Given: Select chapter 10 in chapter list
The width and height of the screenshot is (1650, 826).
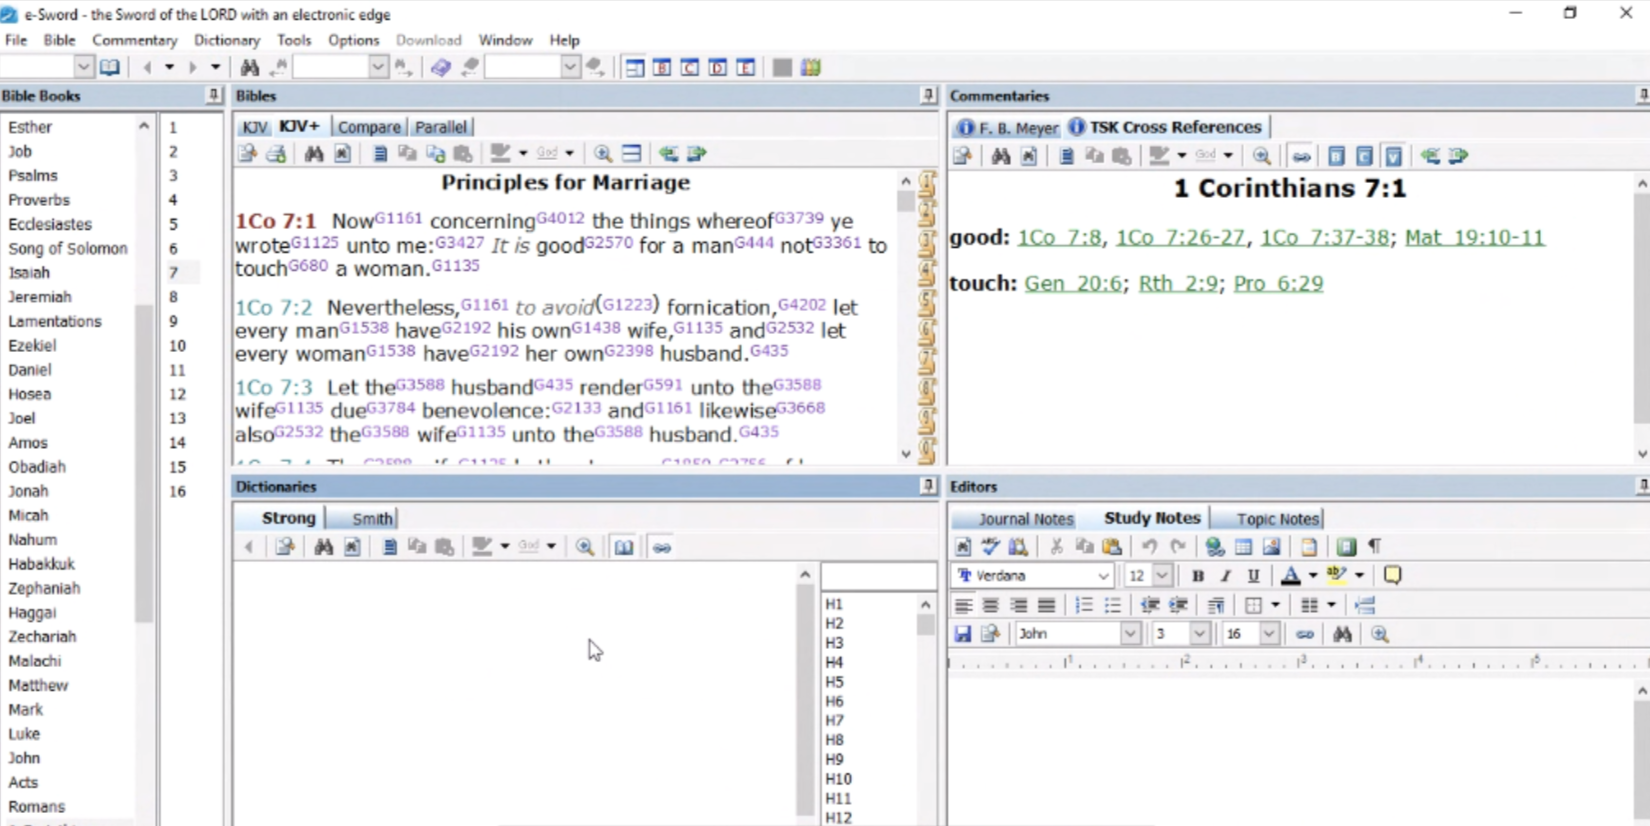Looking at the screenshot, I should tap(177, 345).
